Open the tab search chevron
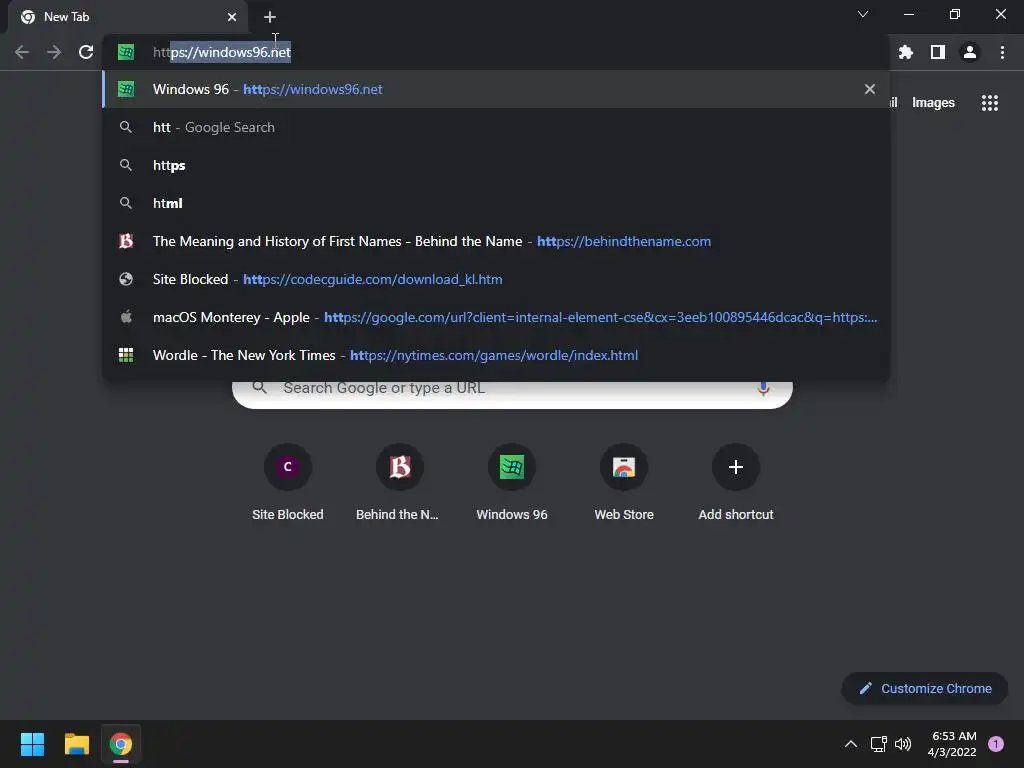Image resolution: width=1024 pixels, height=768 pixels. (x=863, y=14)
